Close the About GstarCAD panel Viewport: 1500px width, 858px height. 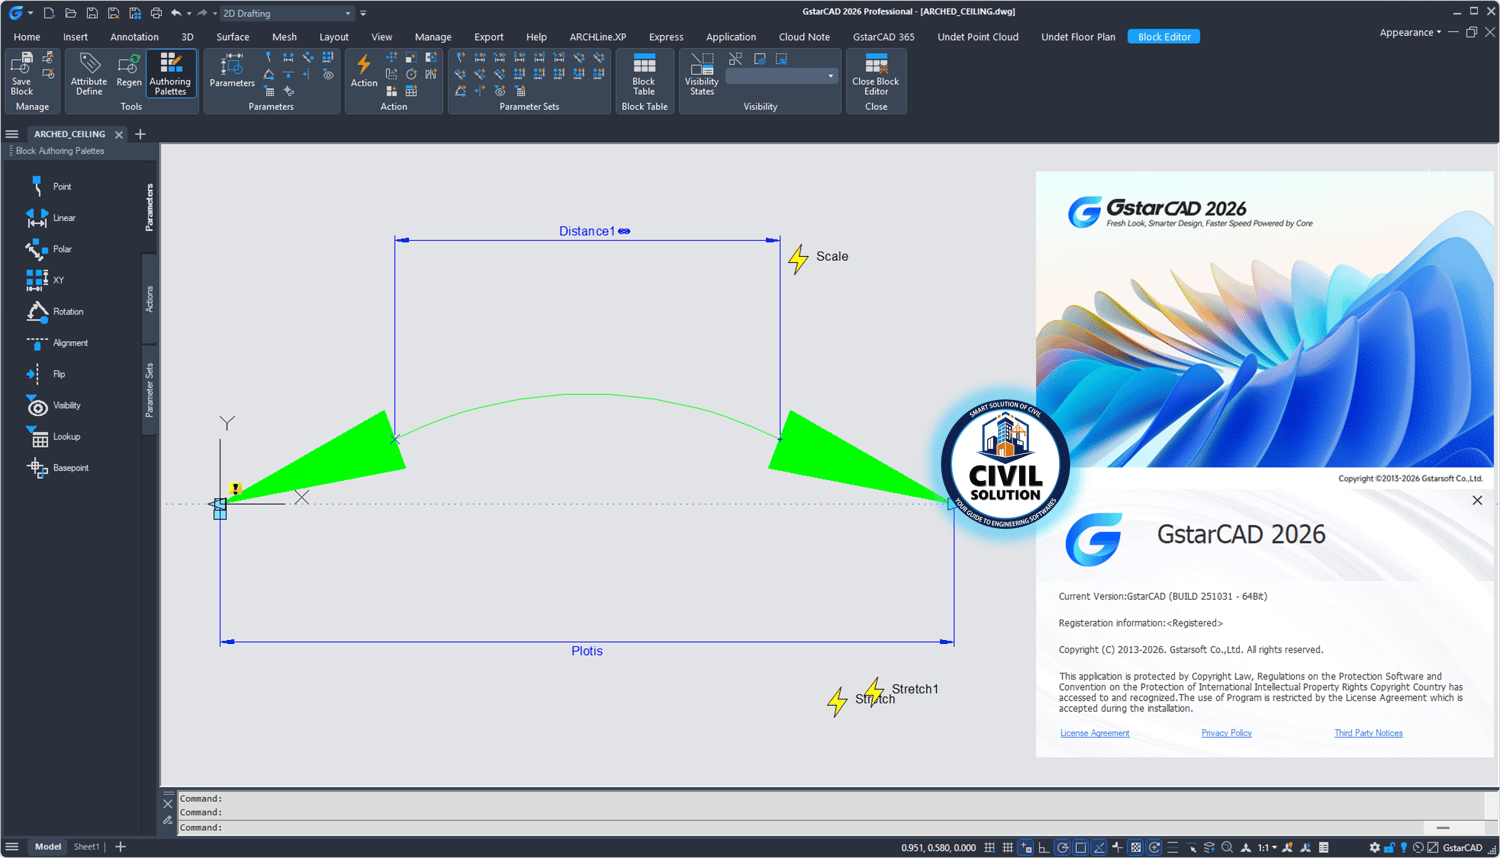1477,500
